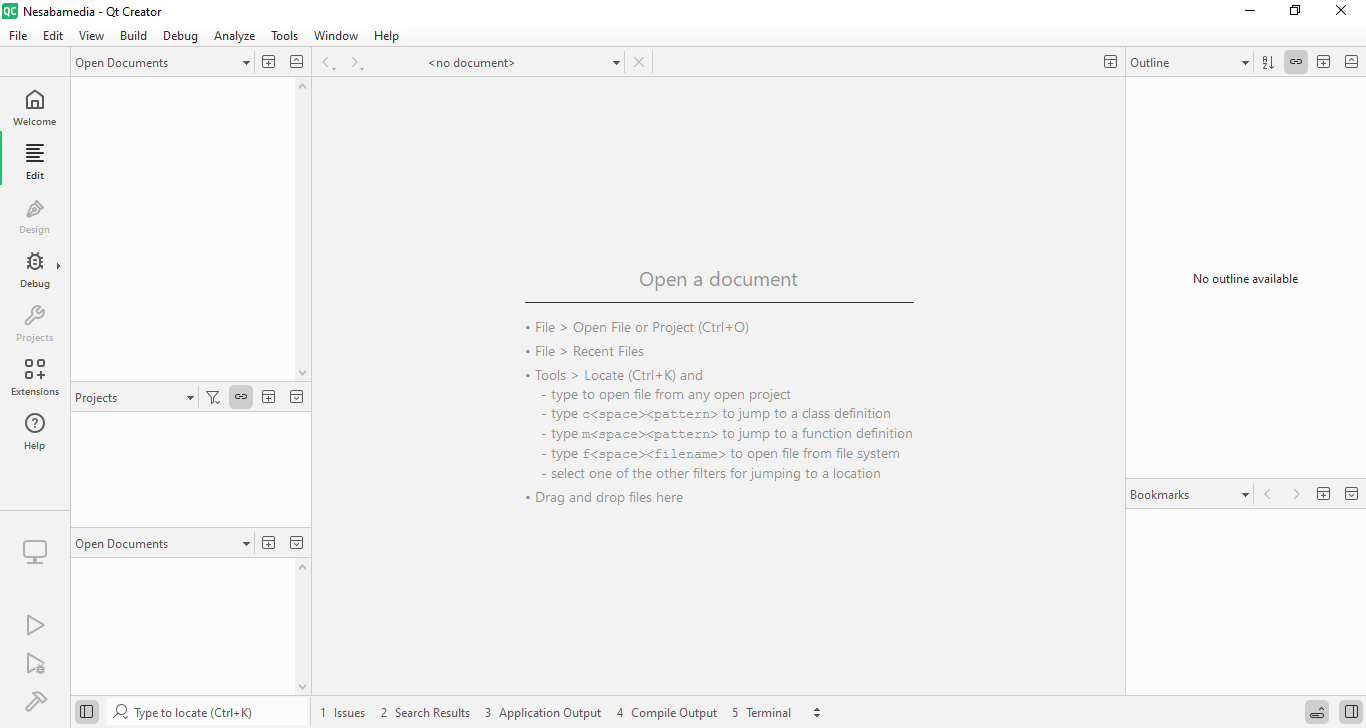Open the Welcome mode
This screenshot has width=1366, height=728.
tap(35, 107)
